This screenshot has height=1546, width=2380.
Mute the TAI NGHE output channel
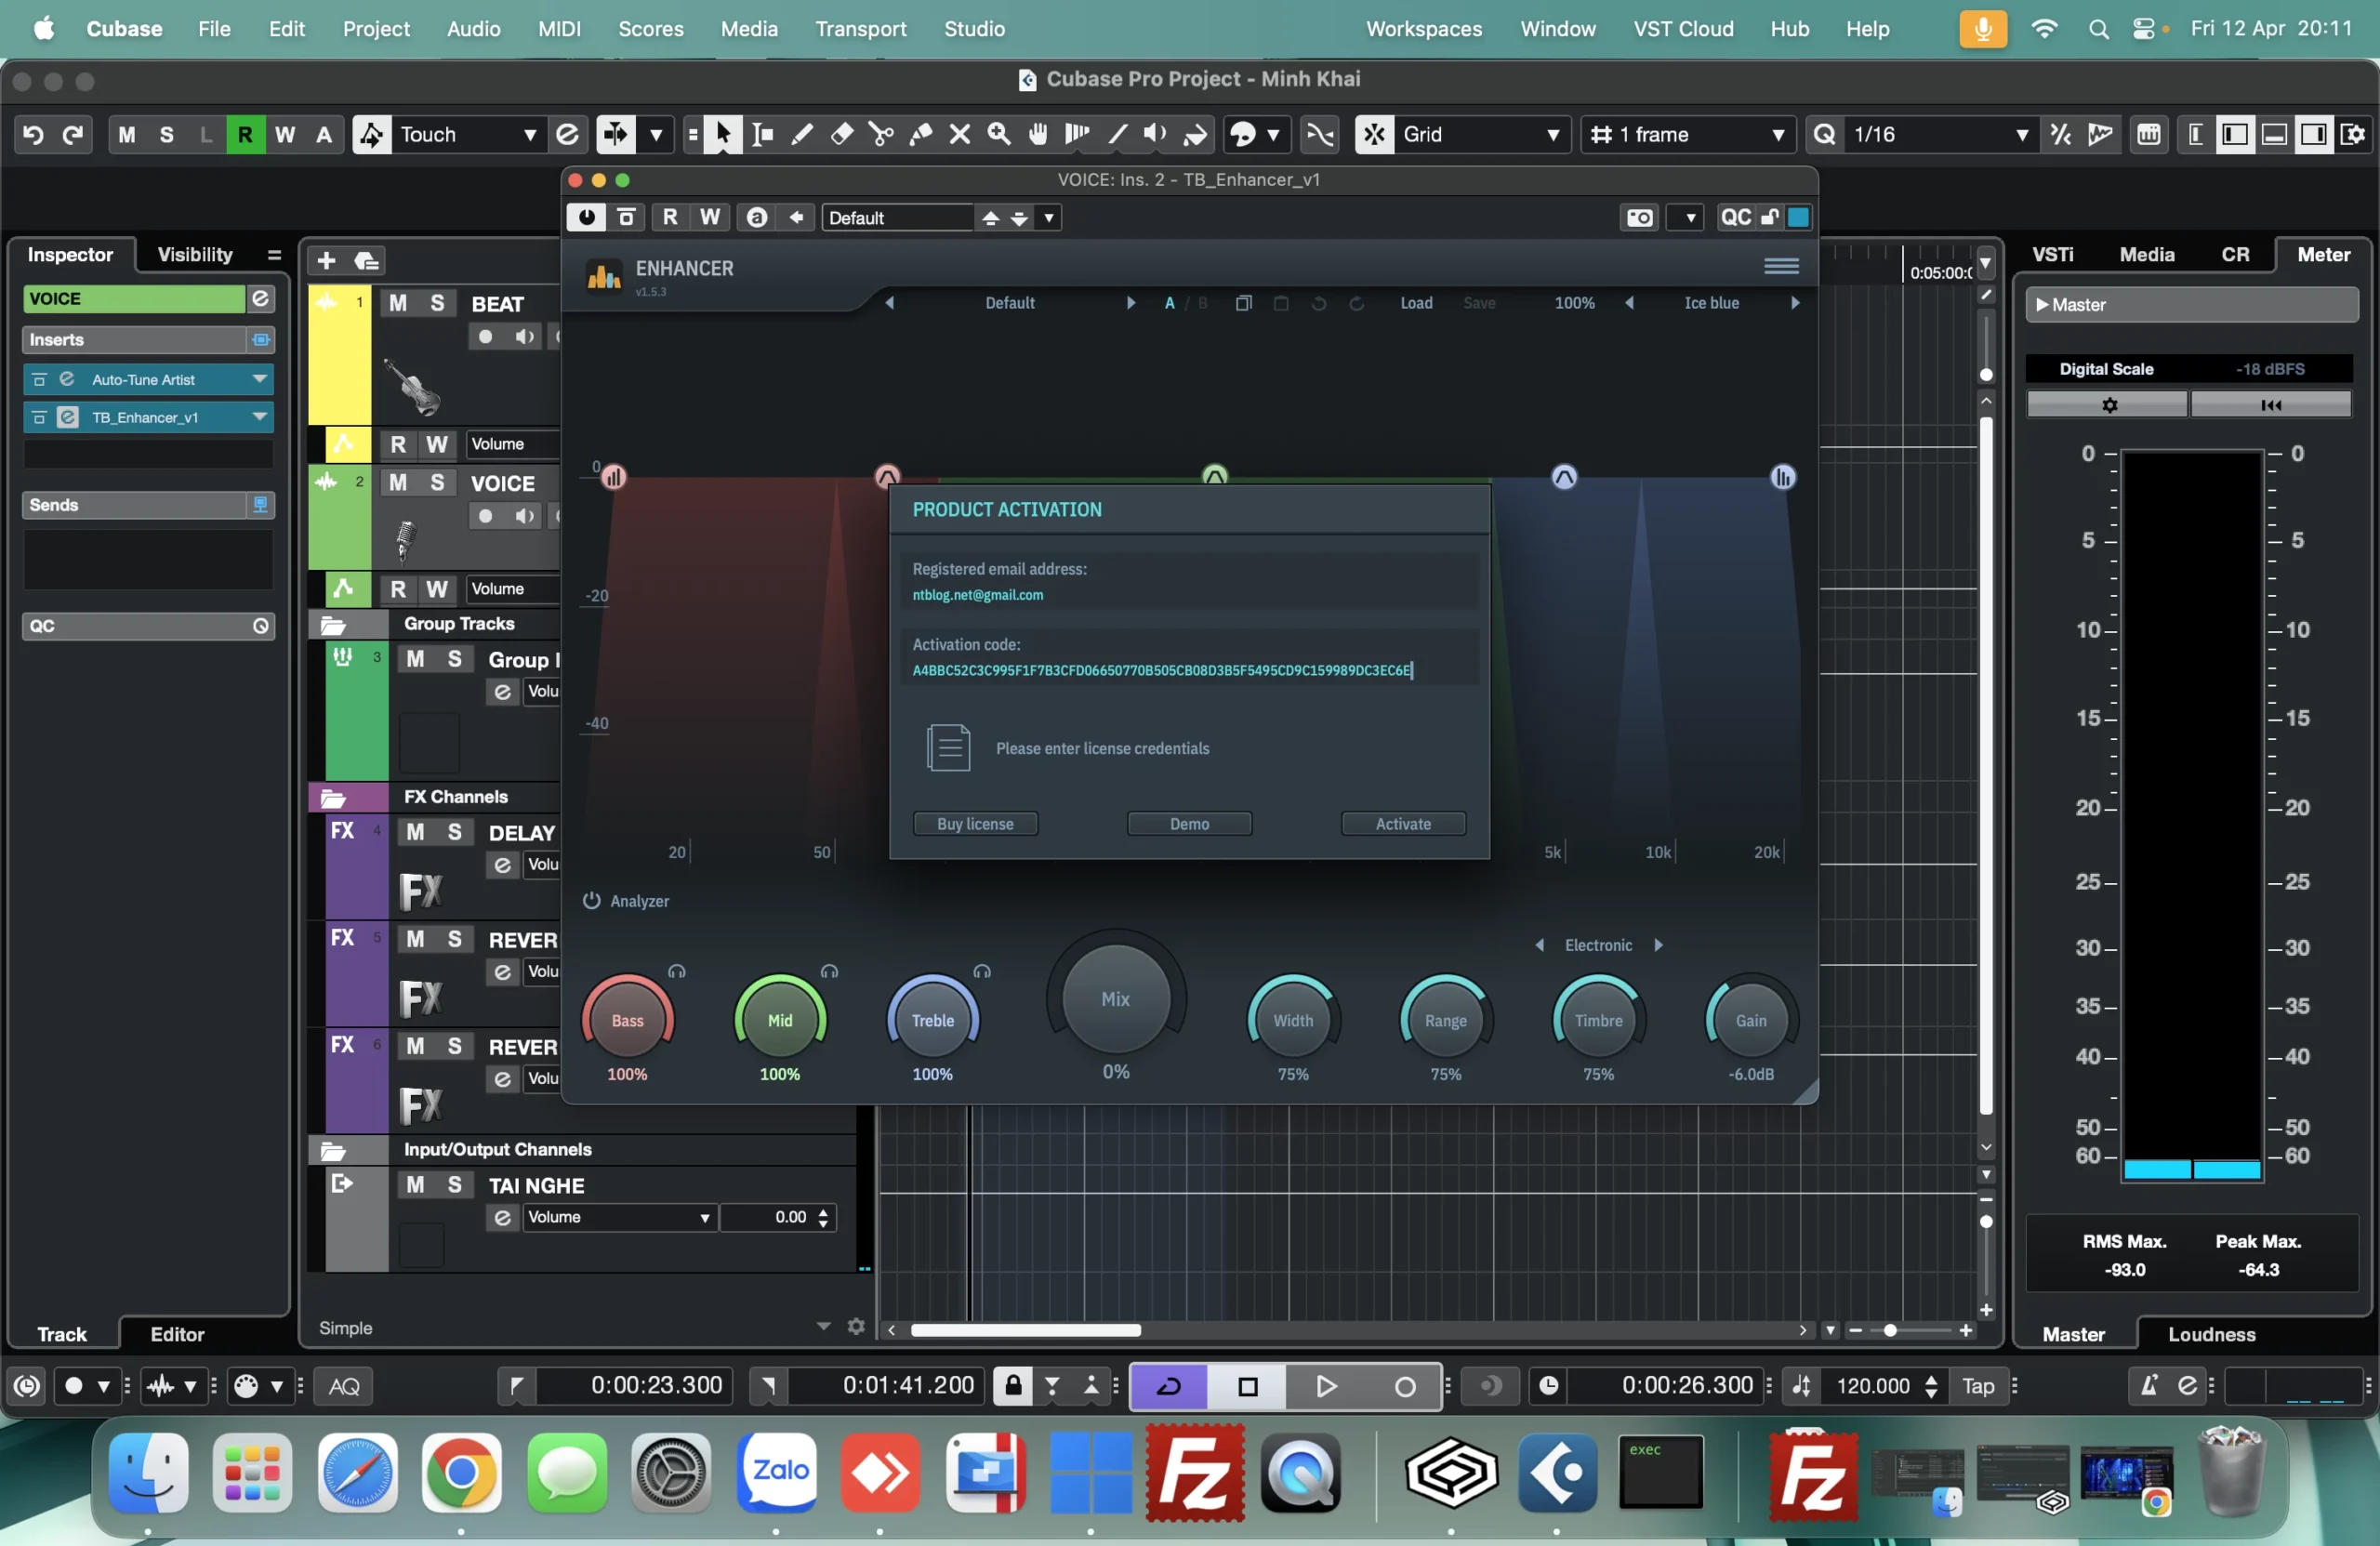coord(415,1185)
